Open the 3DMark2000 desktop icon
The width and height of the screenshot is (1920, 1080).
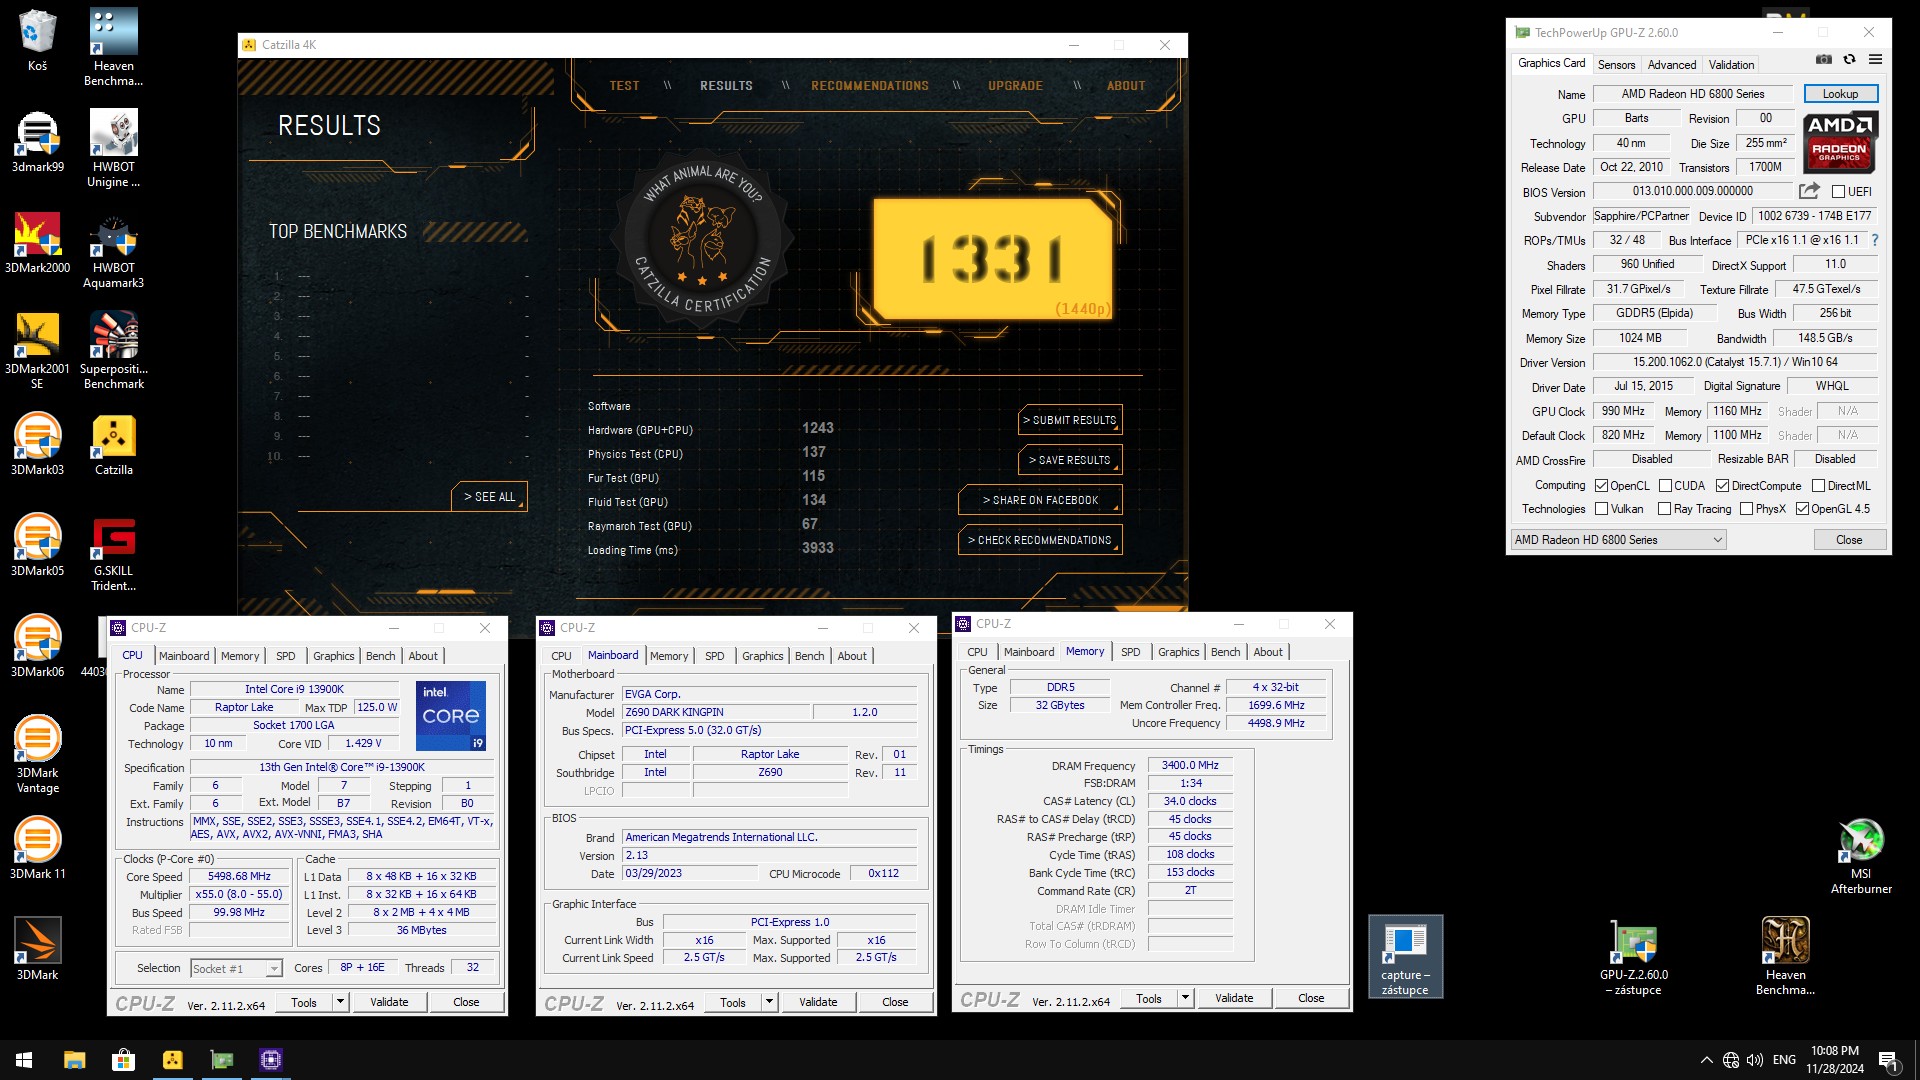pyautogui.click(x=37, y=241)
